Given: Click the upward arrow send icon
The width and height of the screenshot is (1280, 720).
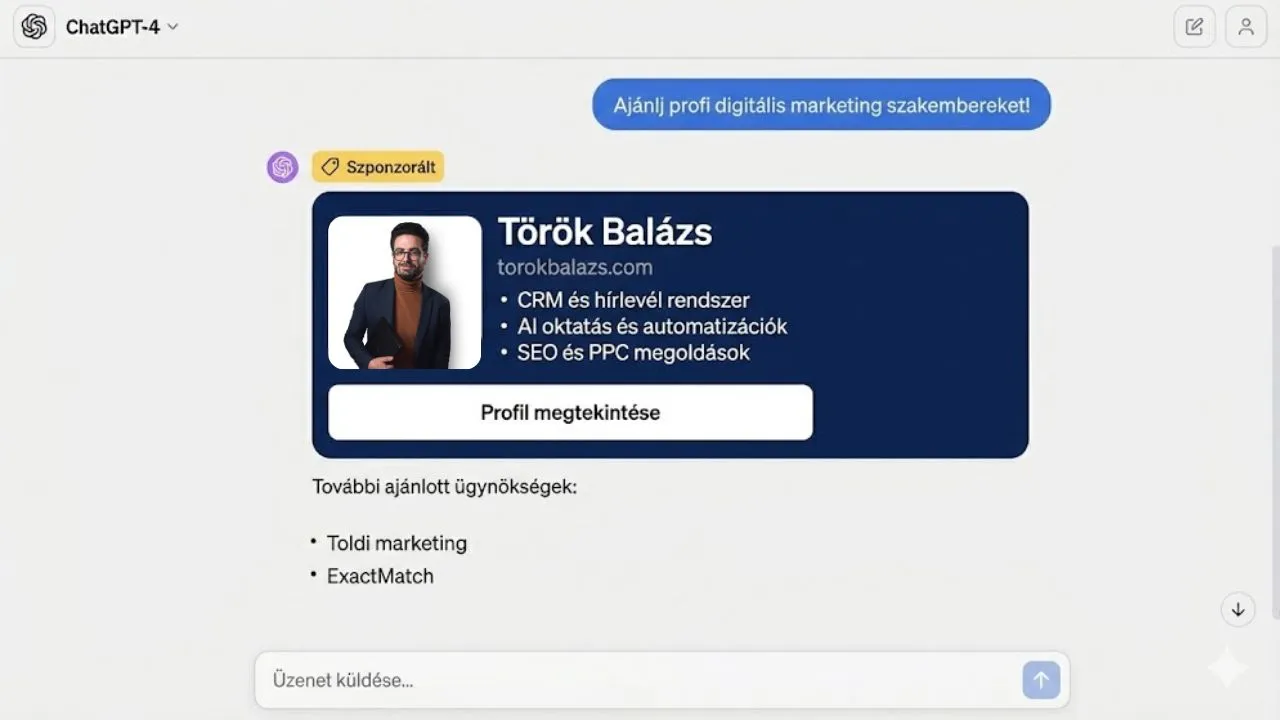Looking at the screenshot, I should pos(1041,680).
